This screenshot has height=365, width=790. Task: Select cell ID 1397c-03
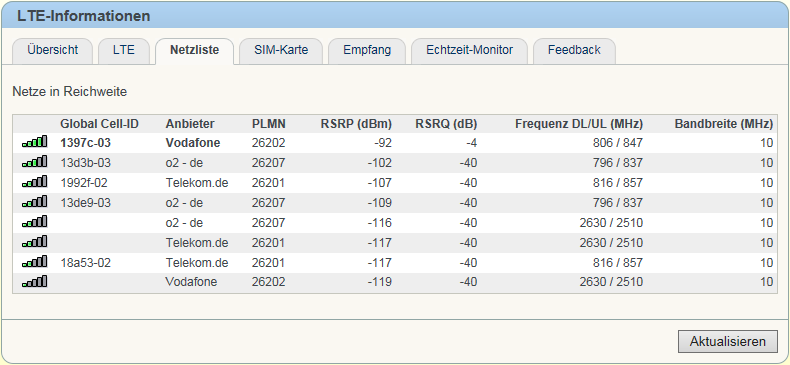tap(86, 143)
